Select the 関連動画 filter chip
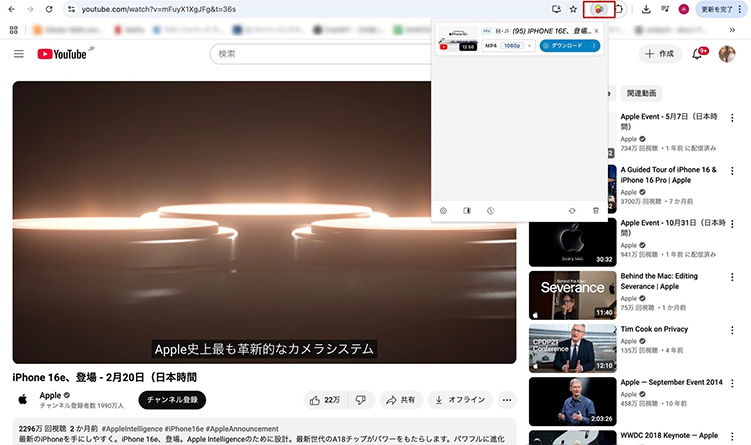751x445 pixels. tap(641, 93)
